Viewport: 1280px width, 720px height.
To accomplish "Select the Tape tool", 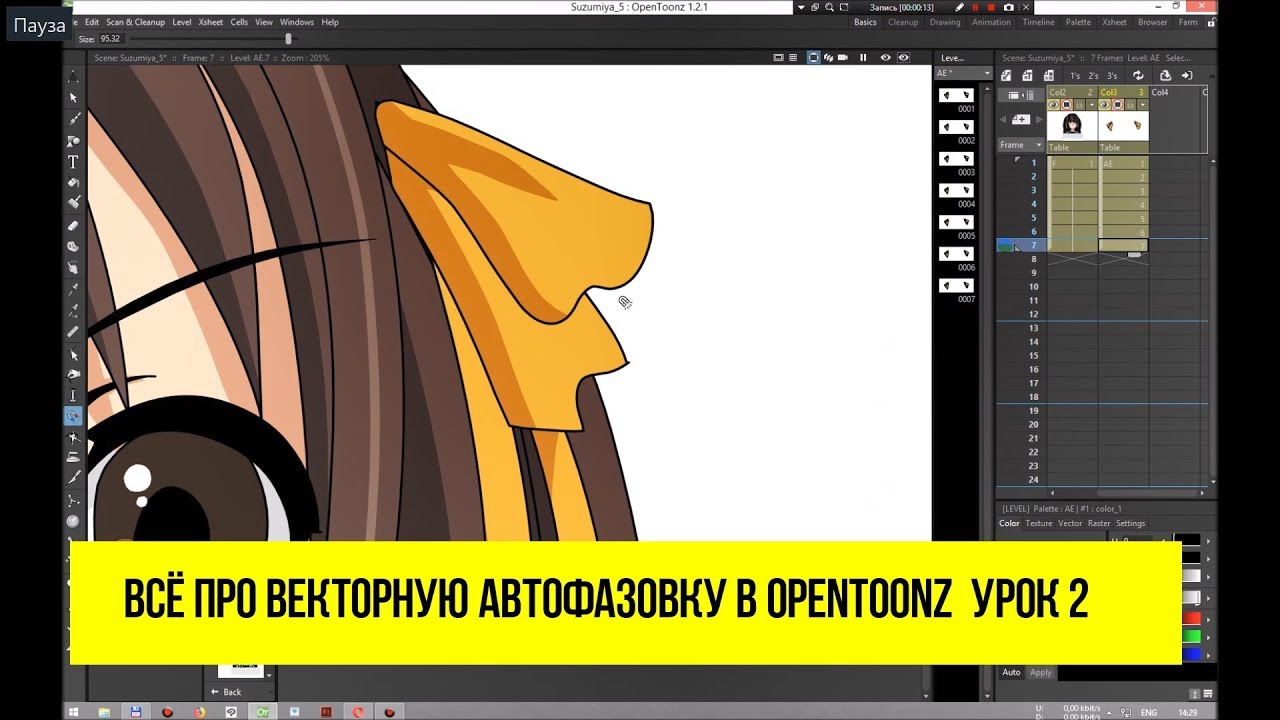I will (x=73, y=247).
